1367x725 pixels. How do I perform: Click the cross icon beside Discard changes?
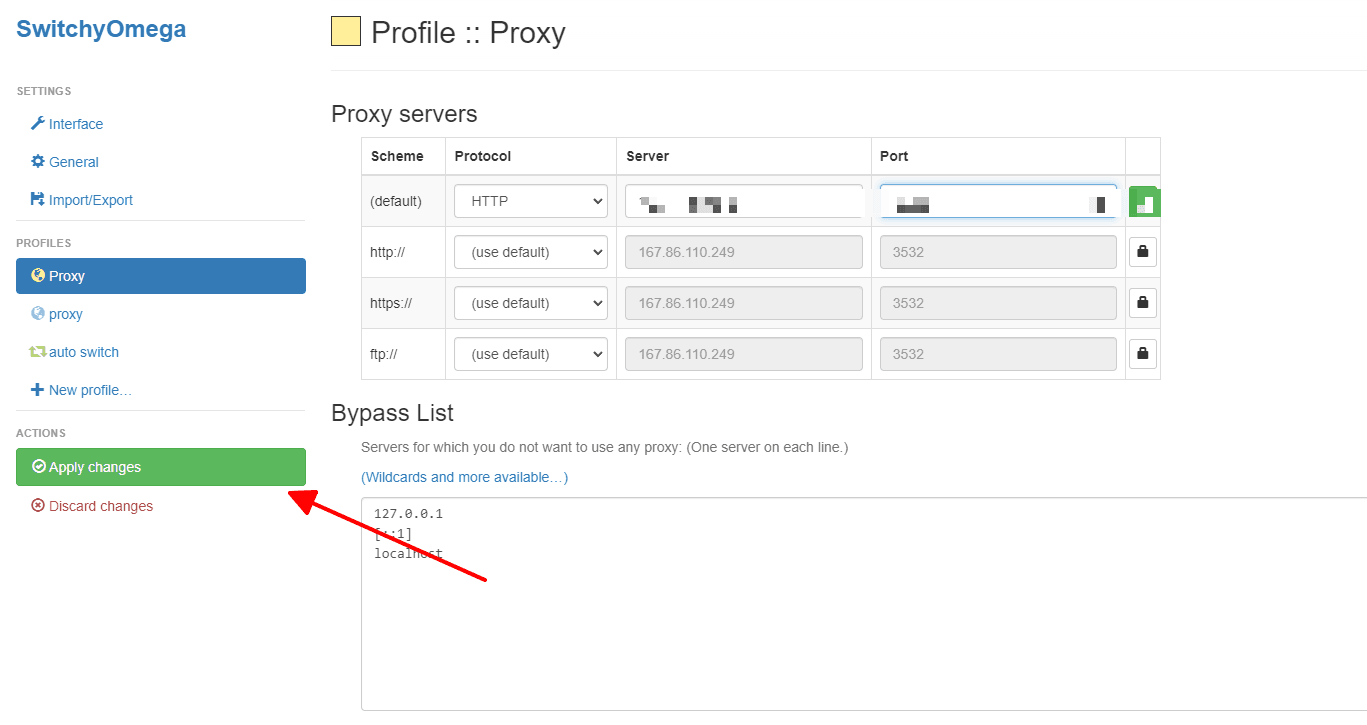(x=39, y=506)
